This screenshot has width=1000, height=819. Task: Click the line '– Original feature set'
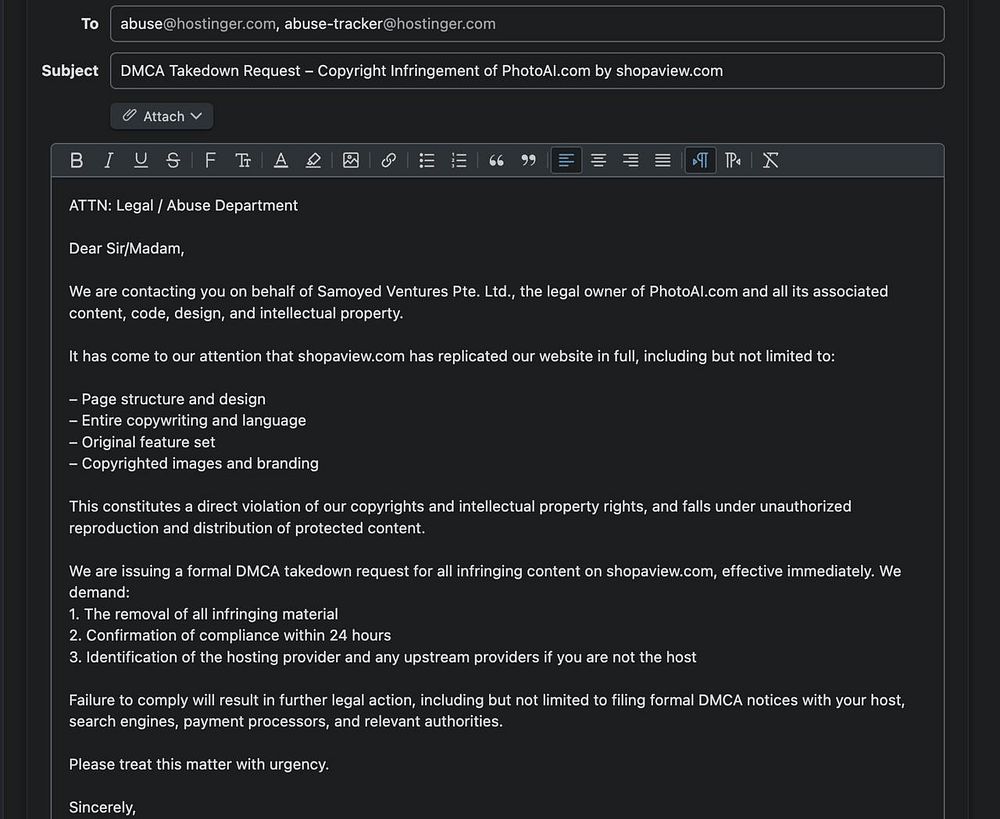pyautogui.click(x=142, y=442)
